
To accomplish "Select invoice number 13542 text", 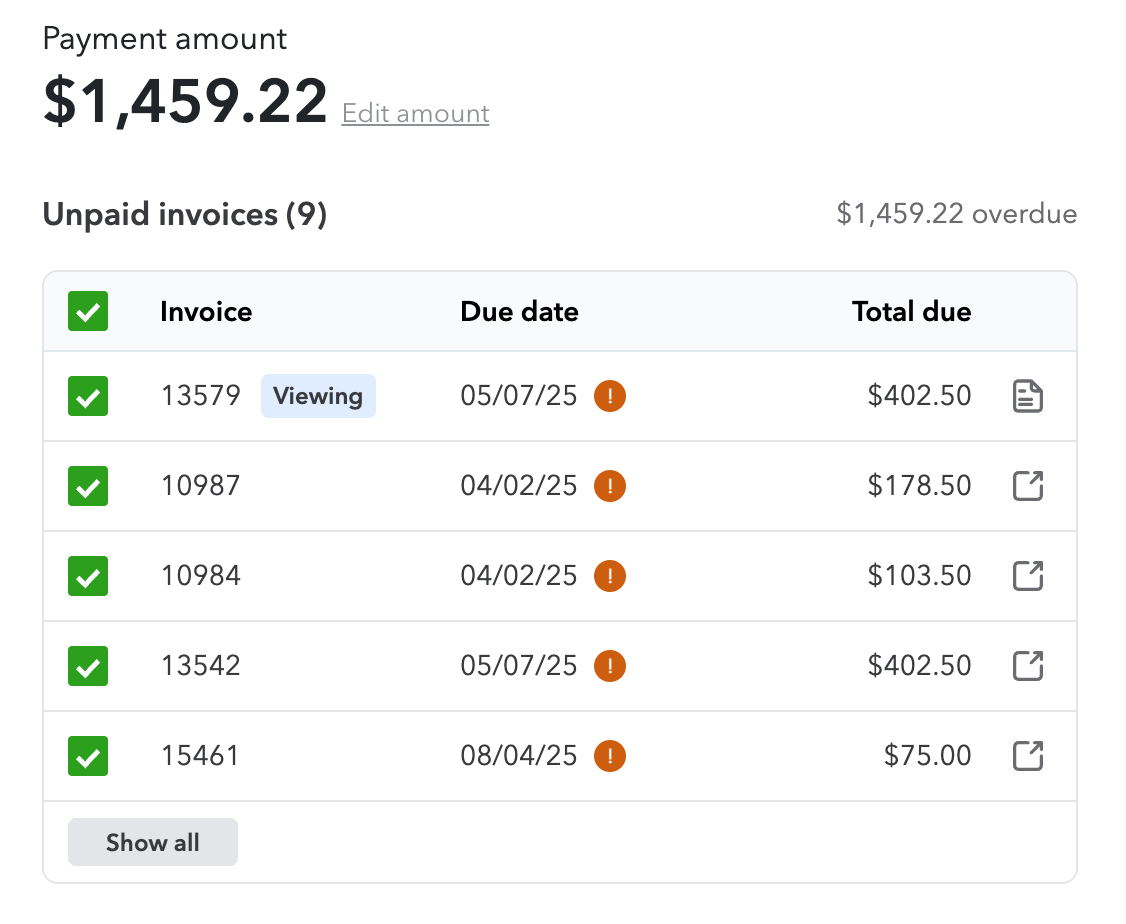I will (200, 666).
